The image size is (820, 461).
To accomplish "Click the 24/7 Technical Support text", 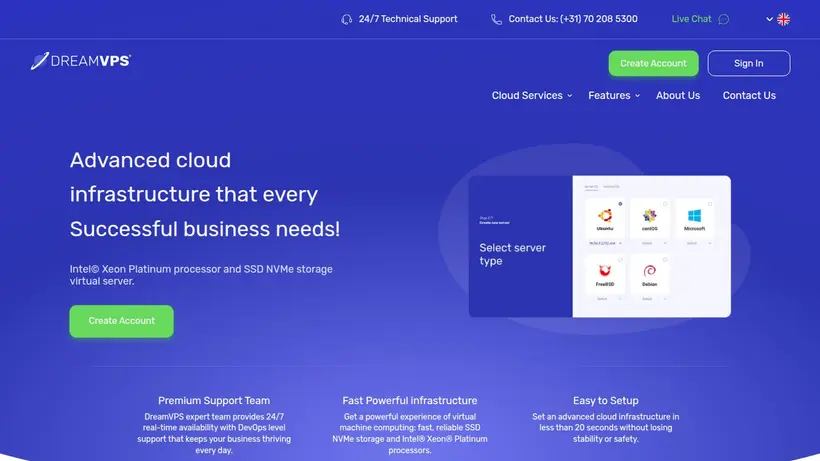I will tap(408, 19).
